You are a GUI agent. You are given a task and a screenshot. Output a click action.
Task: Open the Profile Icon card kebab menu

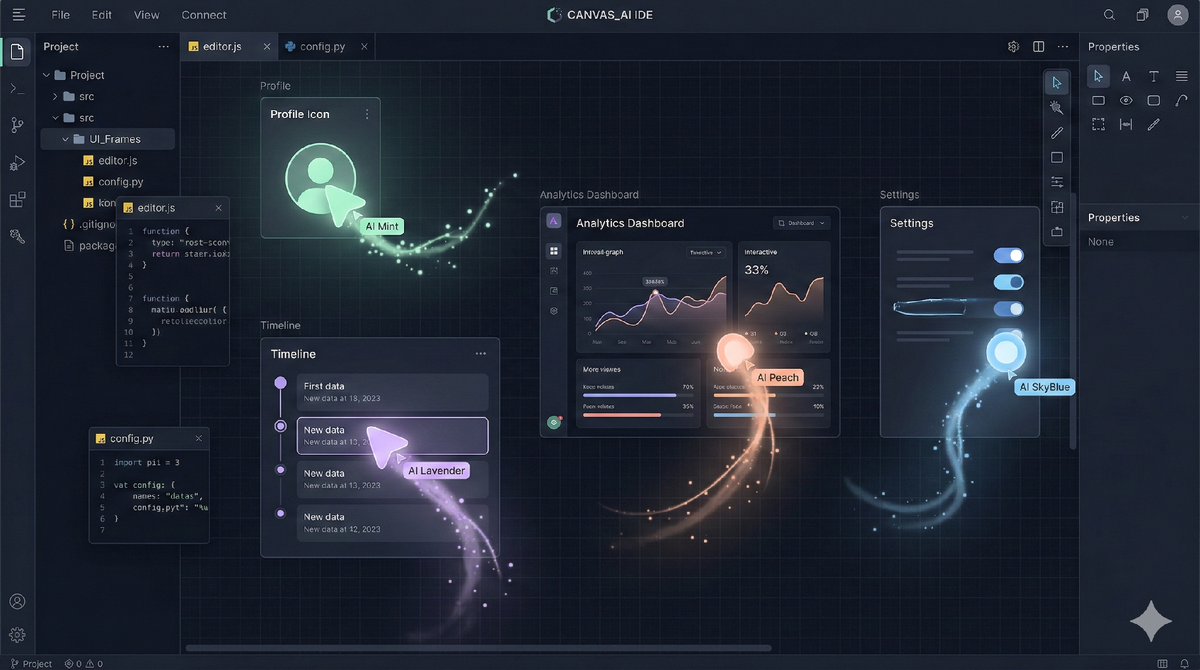(367, 114)
